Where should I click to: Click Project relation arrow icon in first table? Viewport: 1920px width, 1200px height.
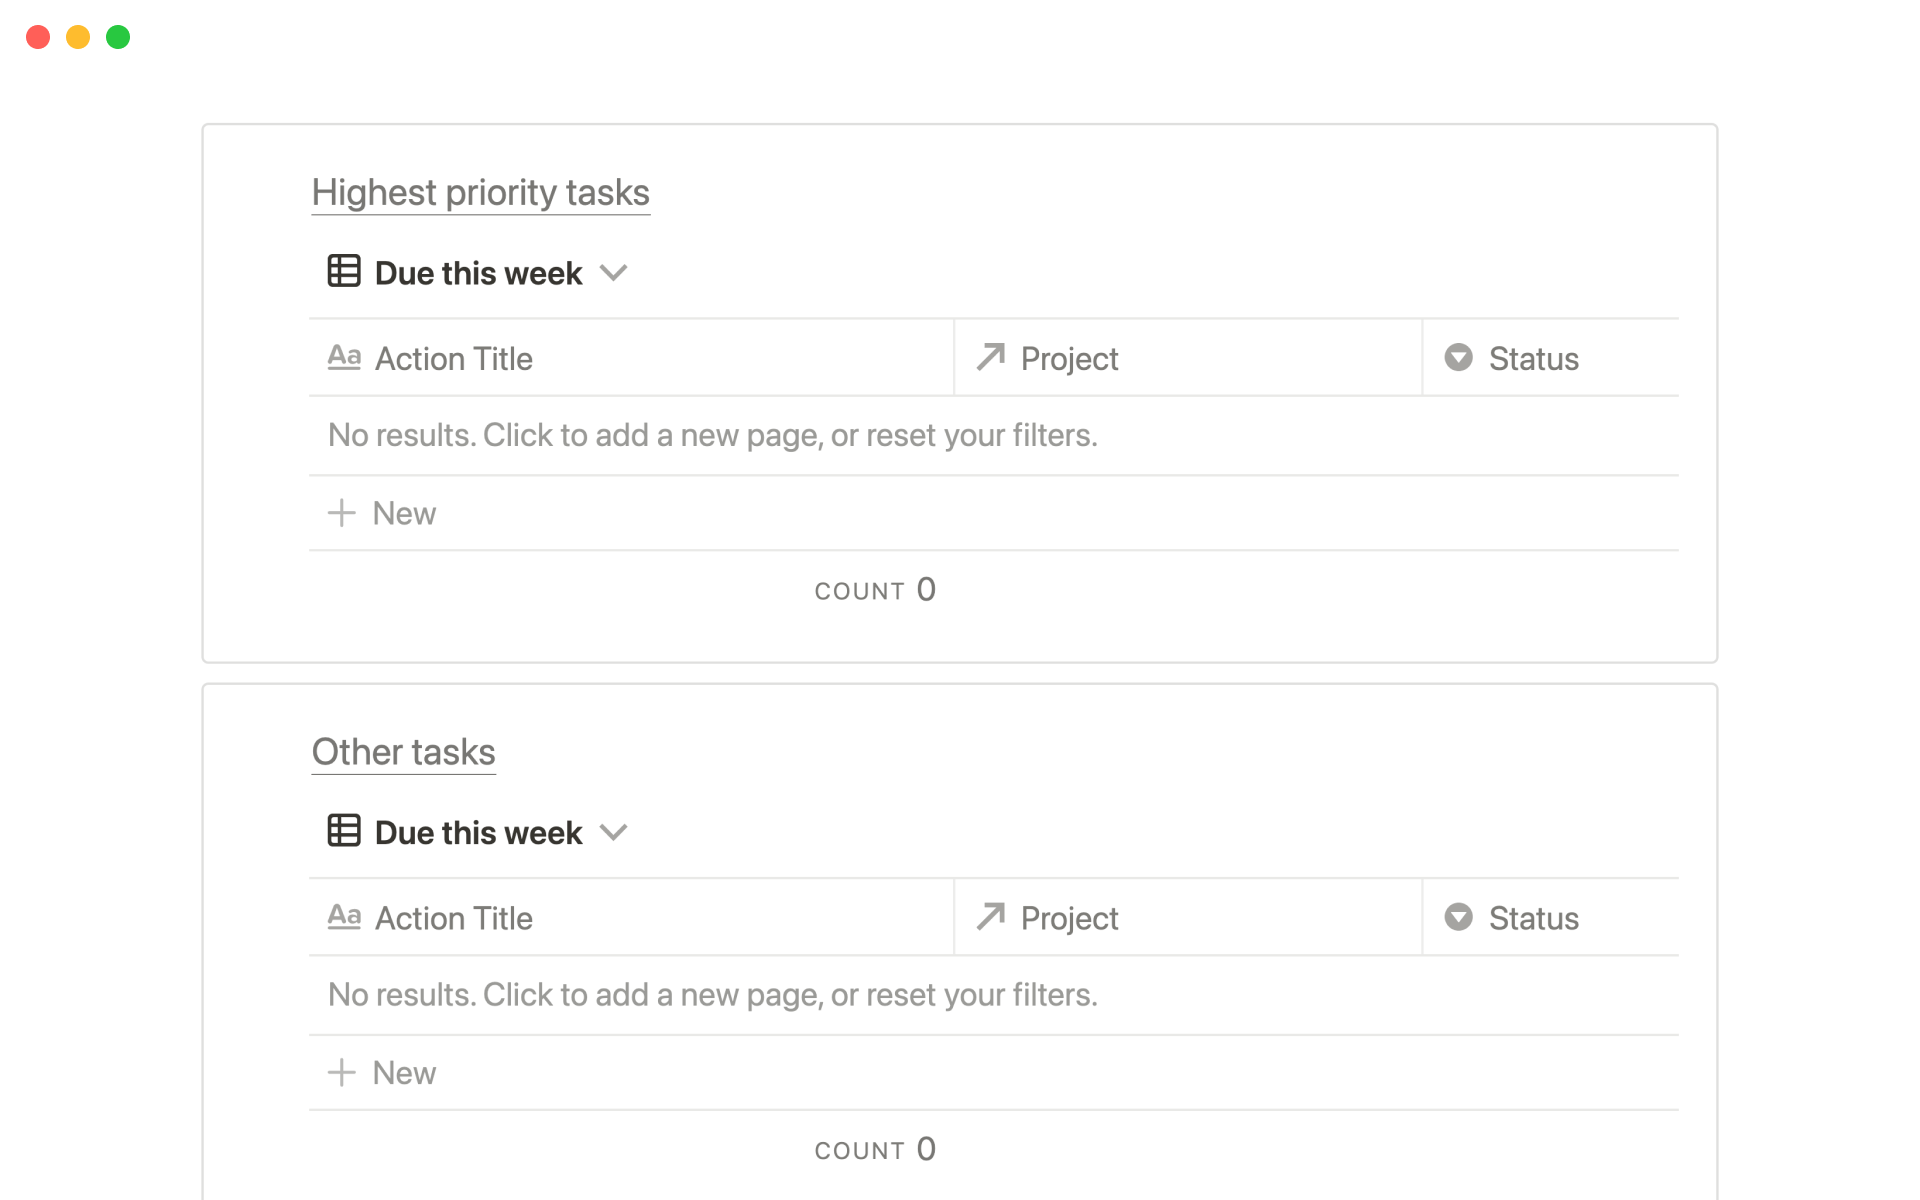(990, 357)
